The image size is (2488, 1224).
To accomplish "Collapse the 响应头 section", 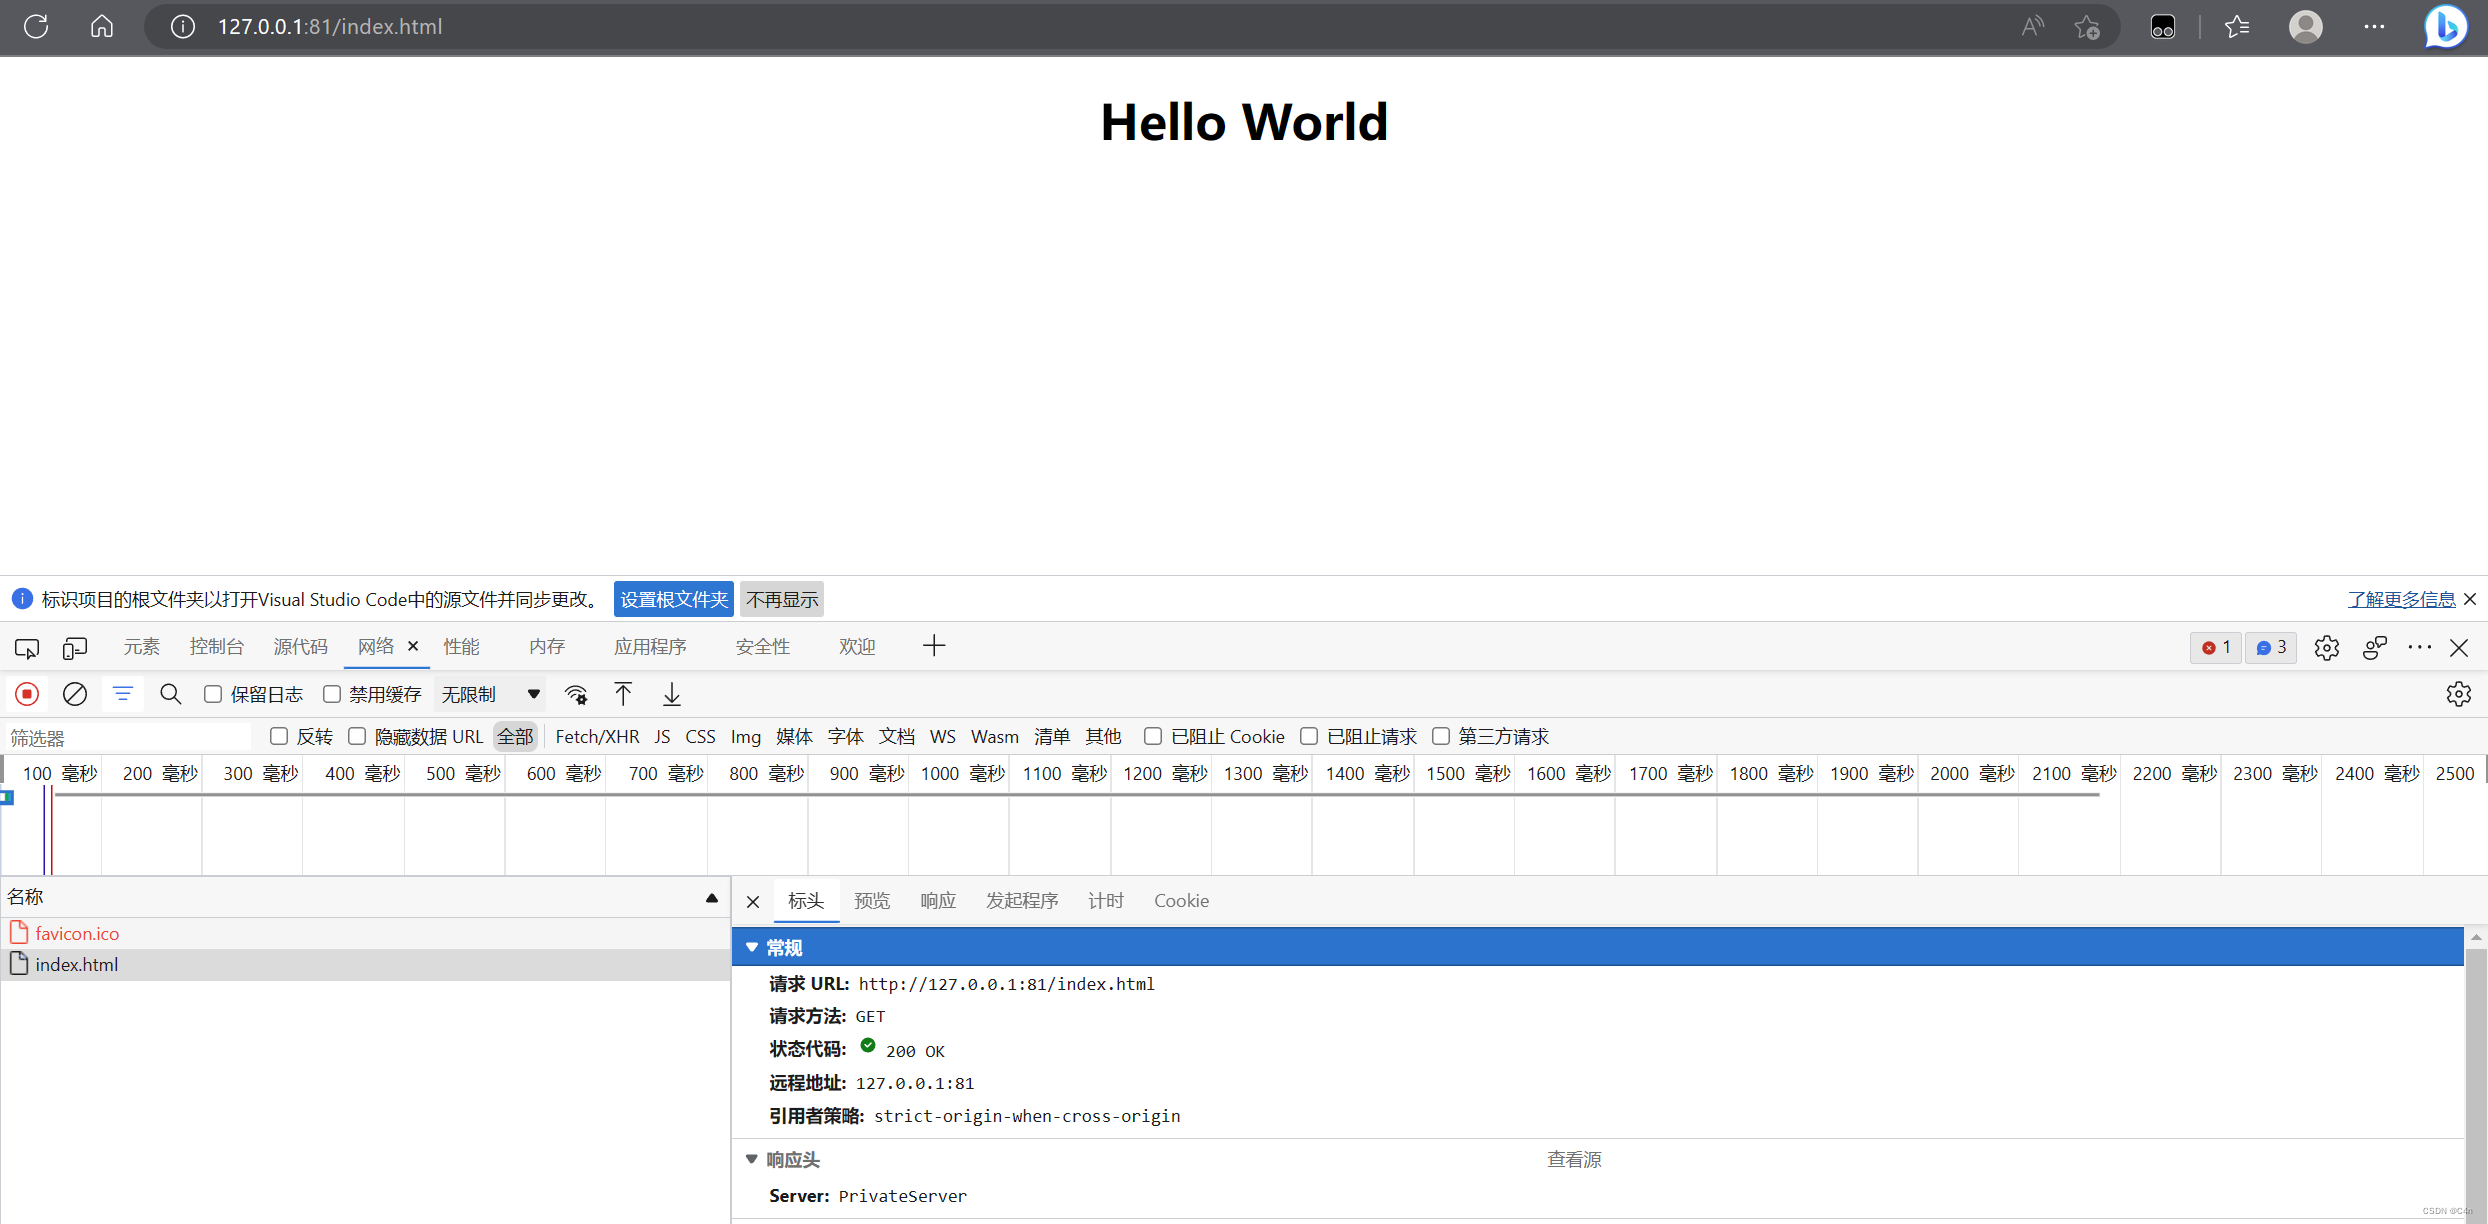I will [x=752, y=1159].
